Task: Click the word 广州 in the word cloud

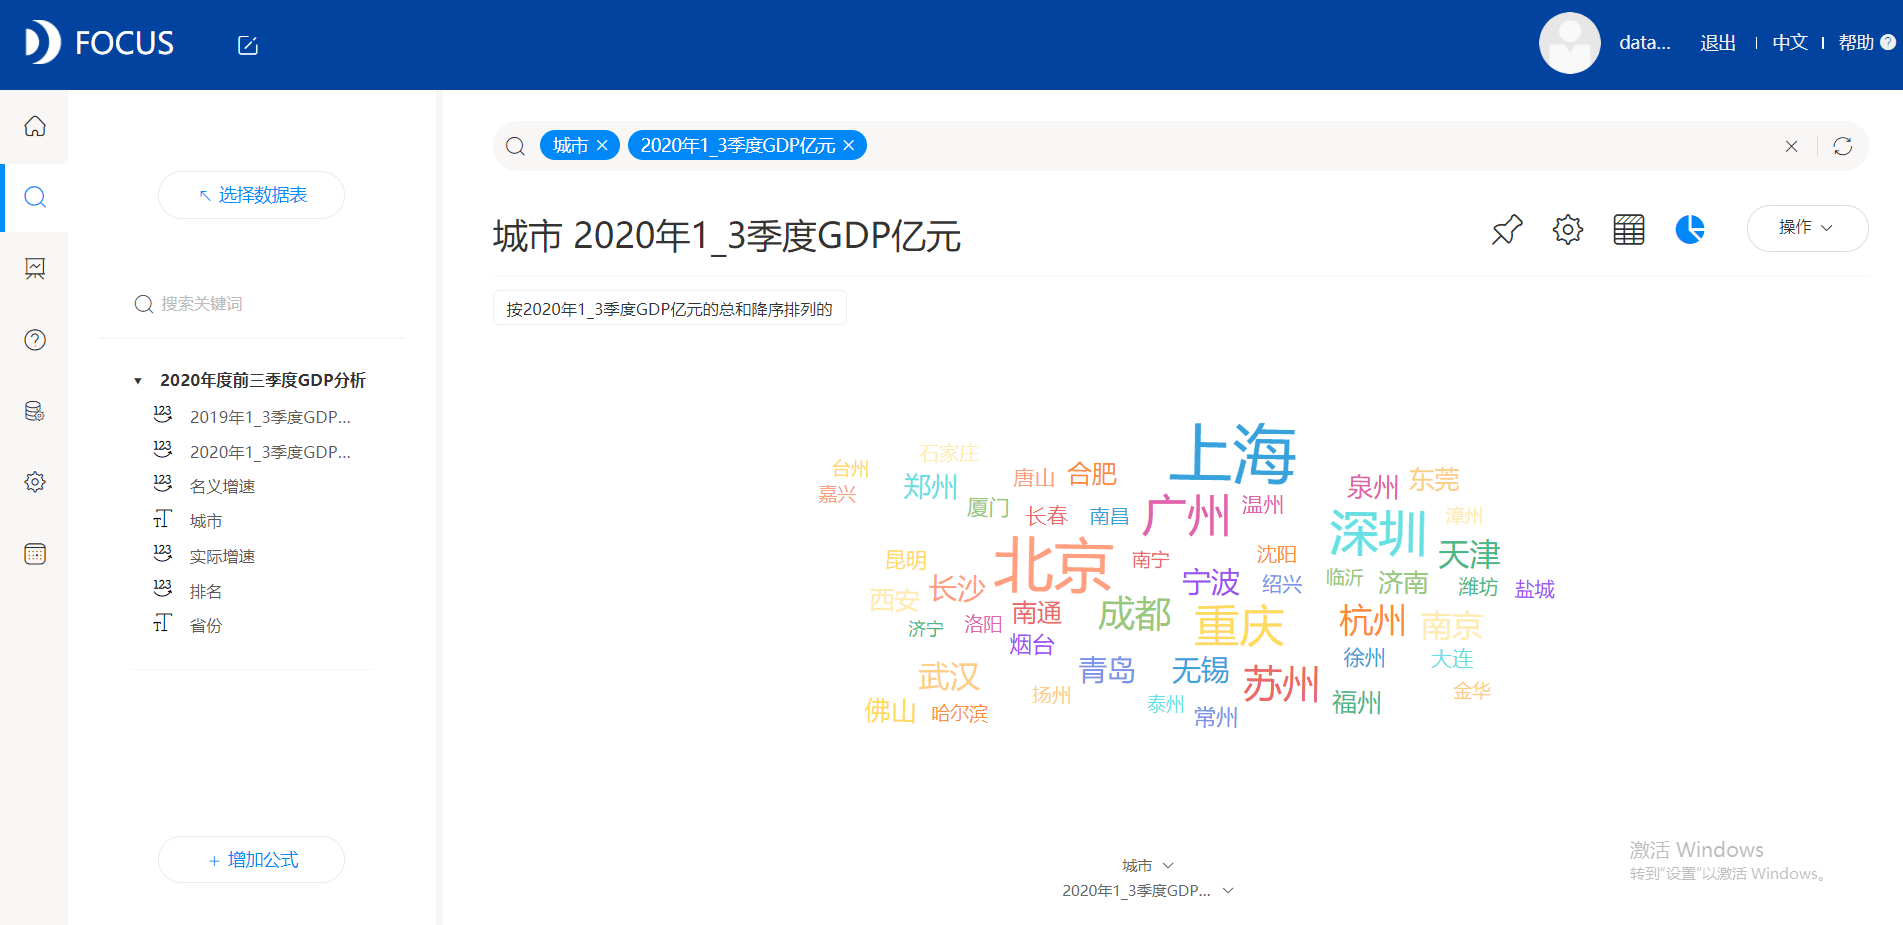Action: (x=1186, y=516)
